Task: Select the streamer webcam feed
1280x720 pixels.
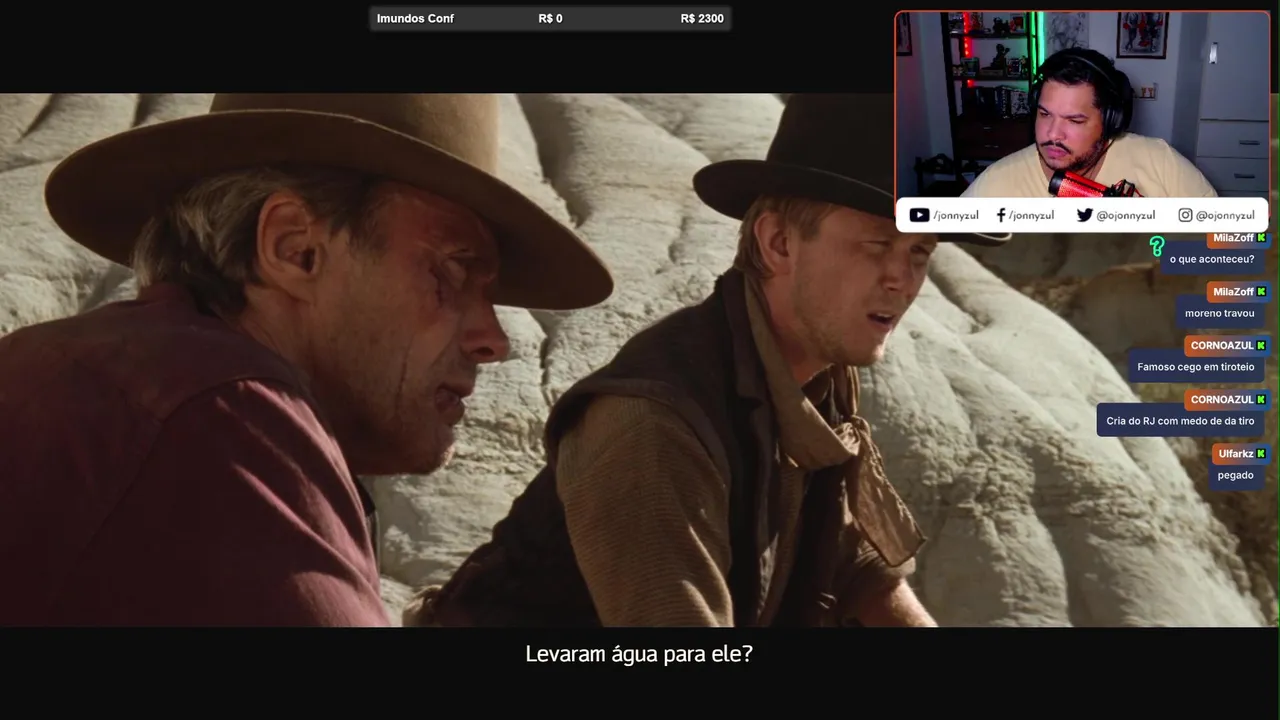Action: click(1082, 104)
